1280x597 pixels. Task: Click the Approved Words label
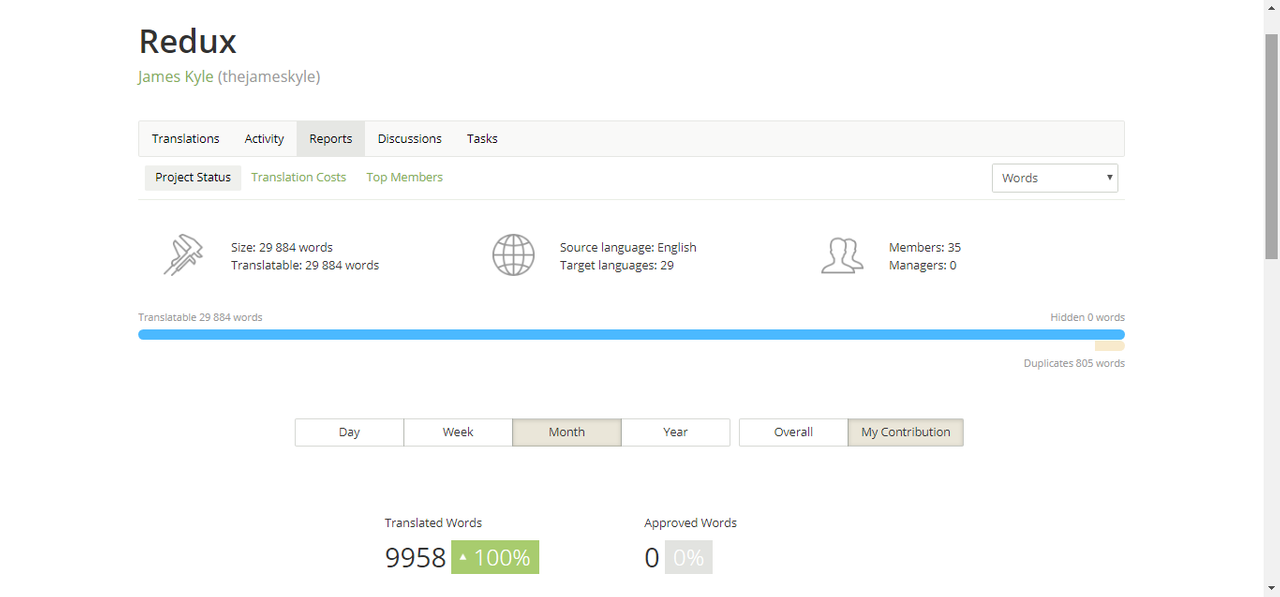click(x=690, y=523)
